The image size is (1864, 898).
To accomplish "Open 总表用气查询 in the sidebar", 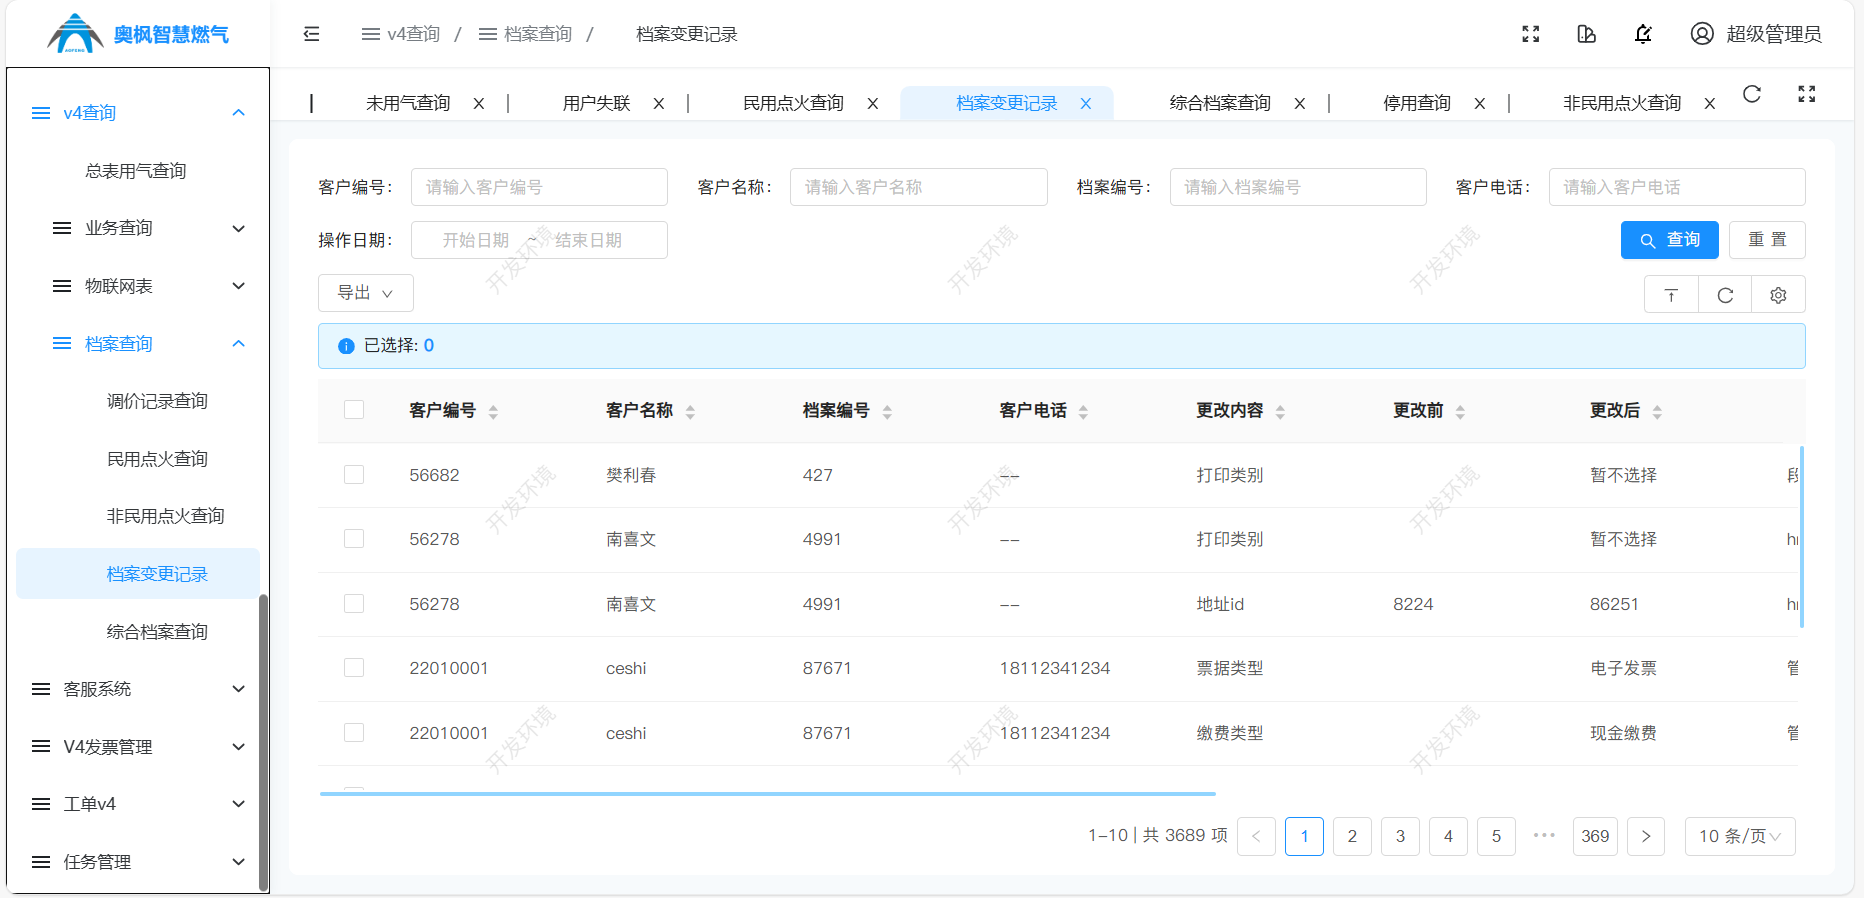I will [x=136, y=171].
